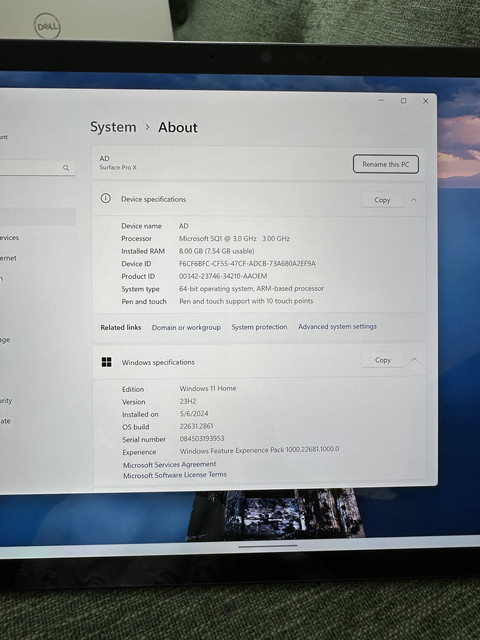
Task: Click the Related links label
Action: pos(121,327)
